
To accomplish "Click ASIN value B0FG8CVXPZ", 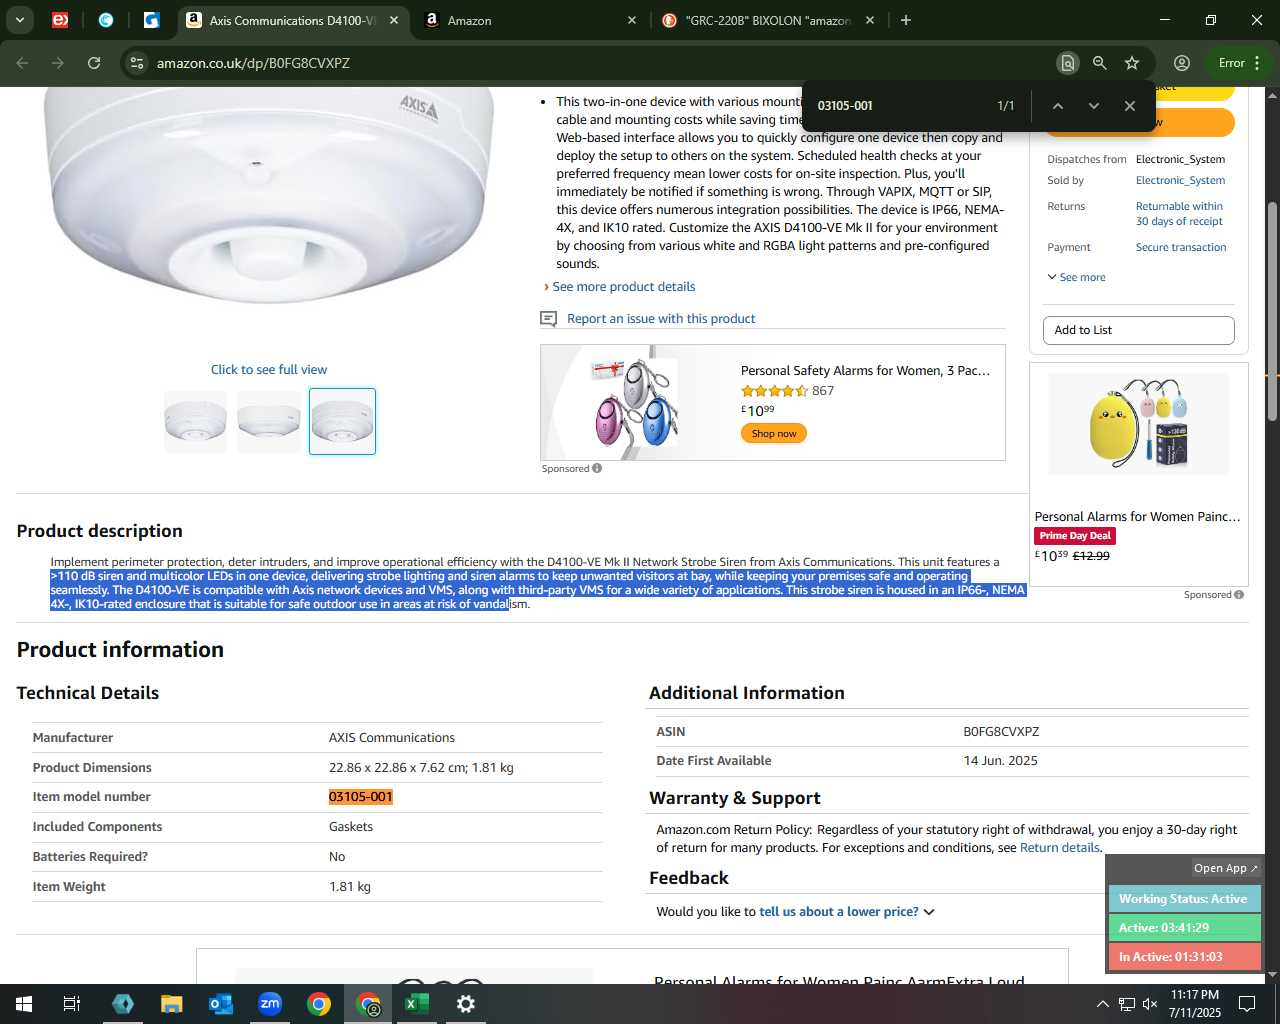I will [x=1001, y=732].
